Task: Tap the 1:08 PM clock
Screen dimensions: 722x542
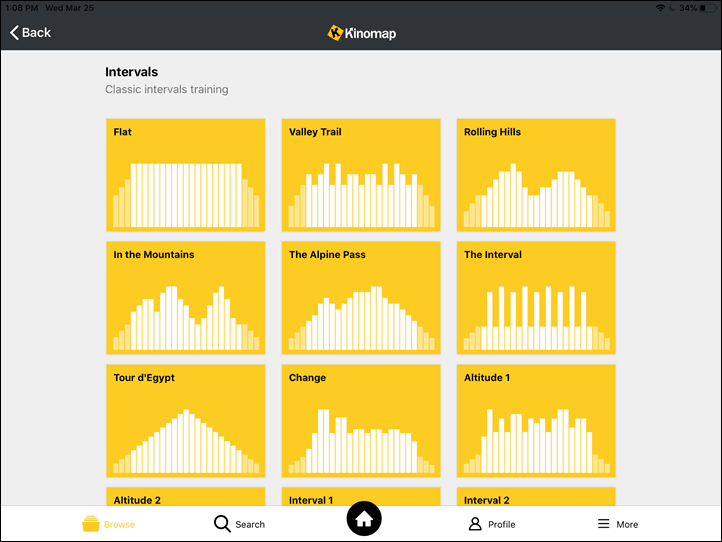Action: (x=22, y=8)
